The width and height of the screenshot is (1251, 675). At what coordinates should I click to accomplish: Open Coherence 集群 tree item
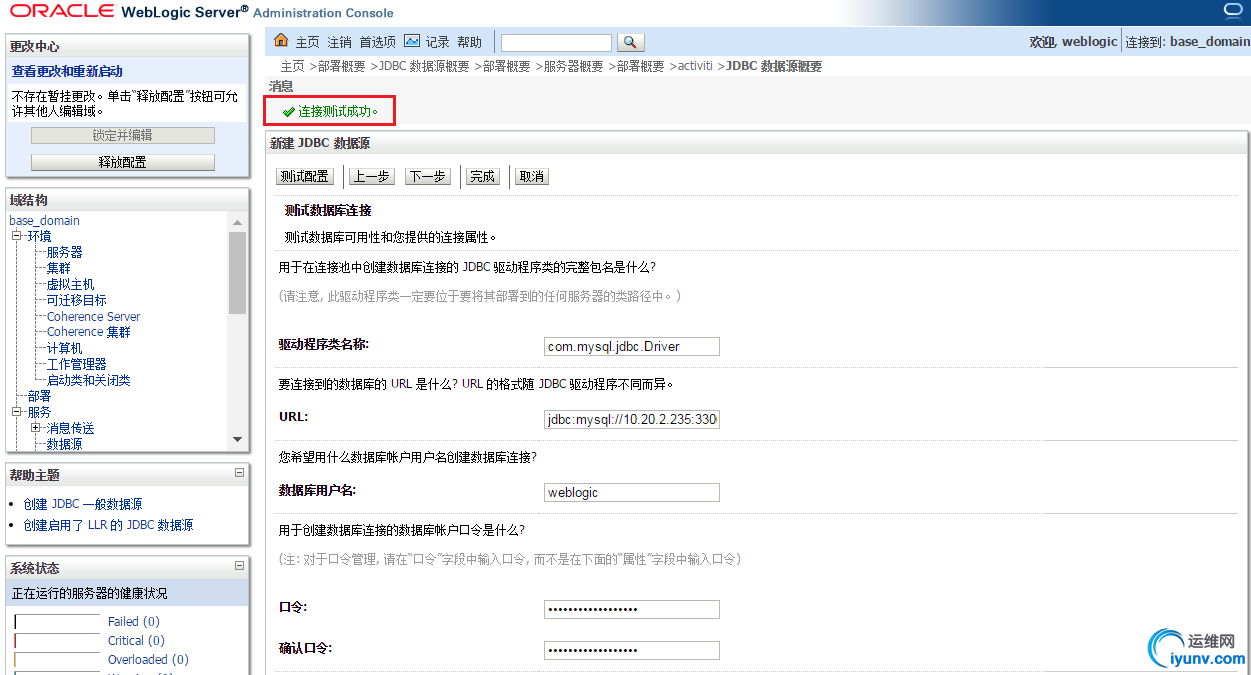pos(88,332)
